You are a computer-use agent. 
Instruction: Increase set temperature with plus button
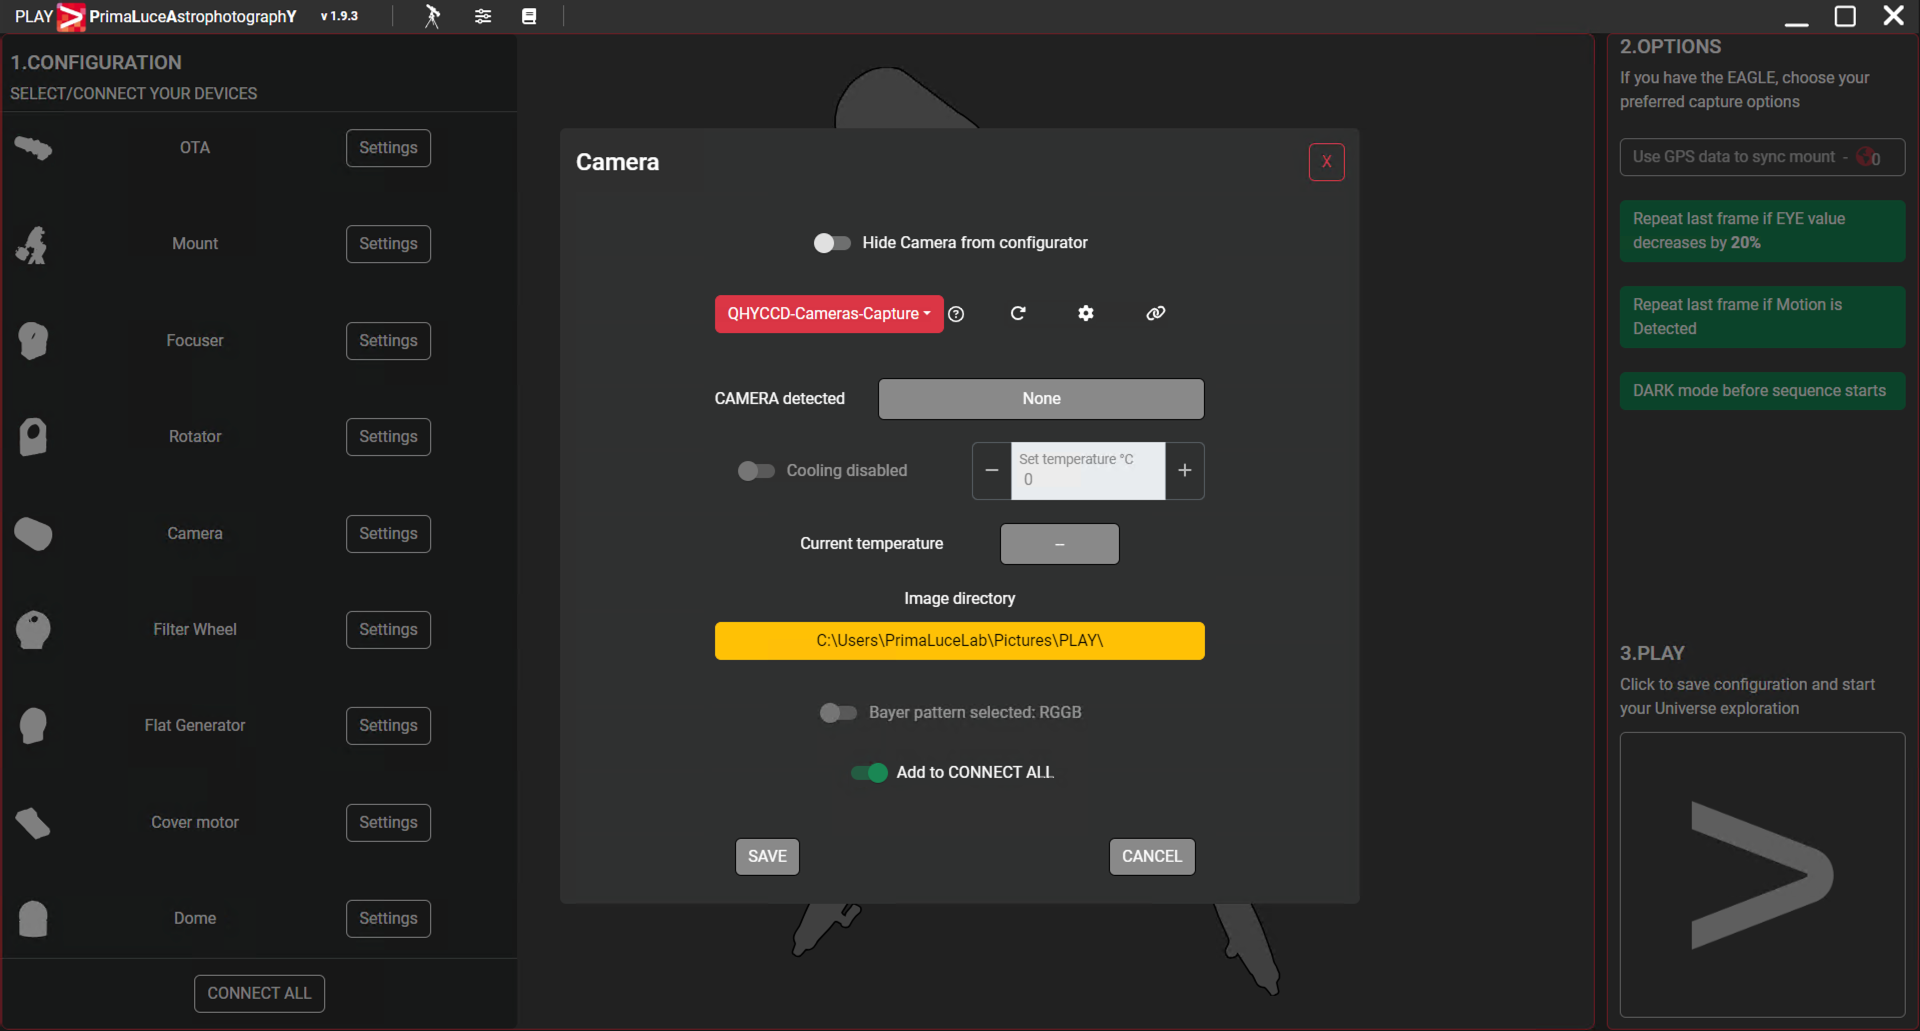[1185, 471]
